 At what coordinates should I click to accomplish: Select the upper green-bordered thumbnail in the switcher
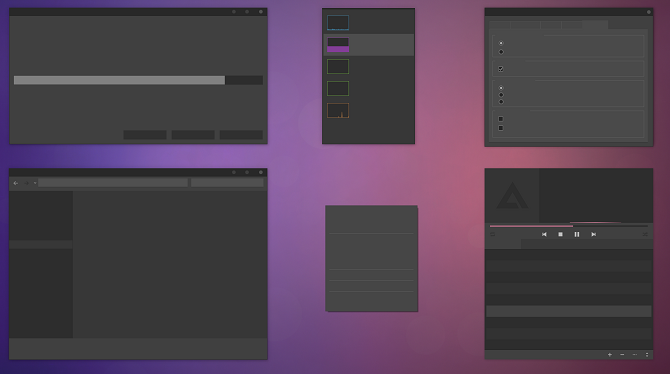(338, 67)
